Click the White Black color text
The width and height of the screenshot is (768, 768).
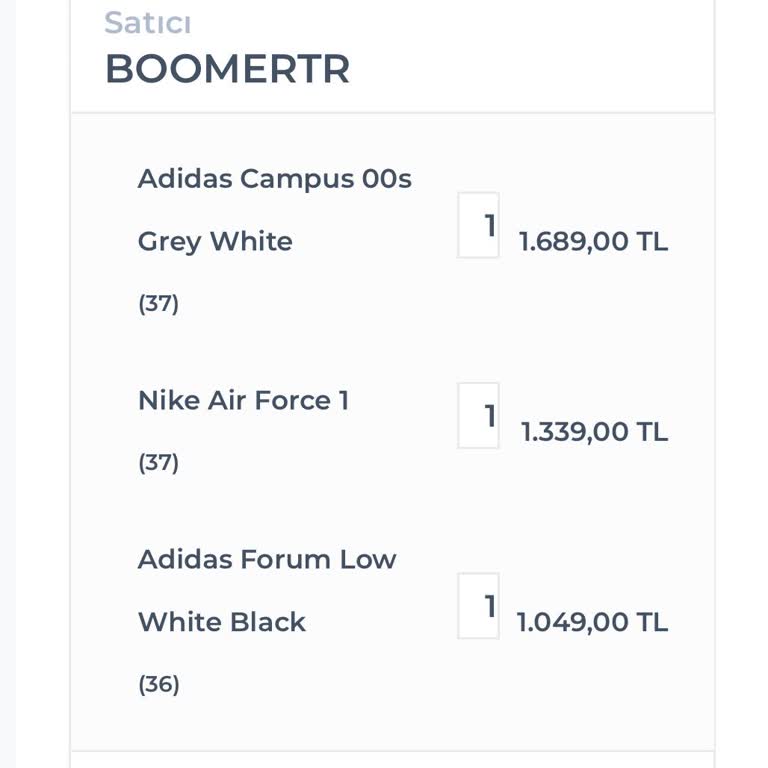click(221, 622)
